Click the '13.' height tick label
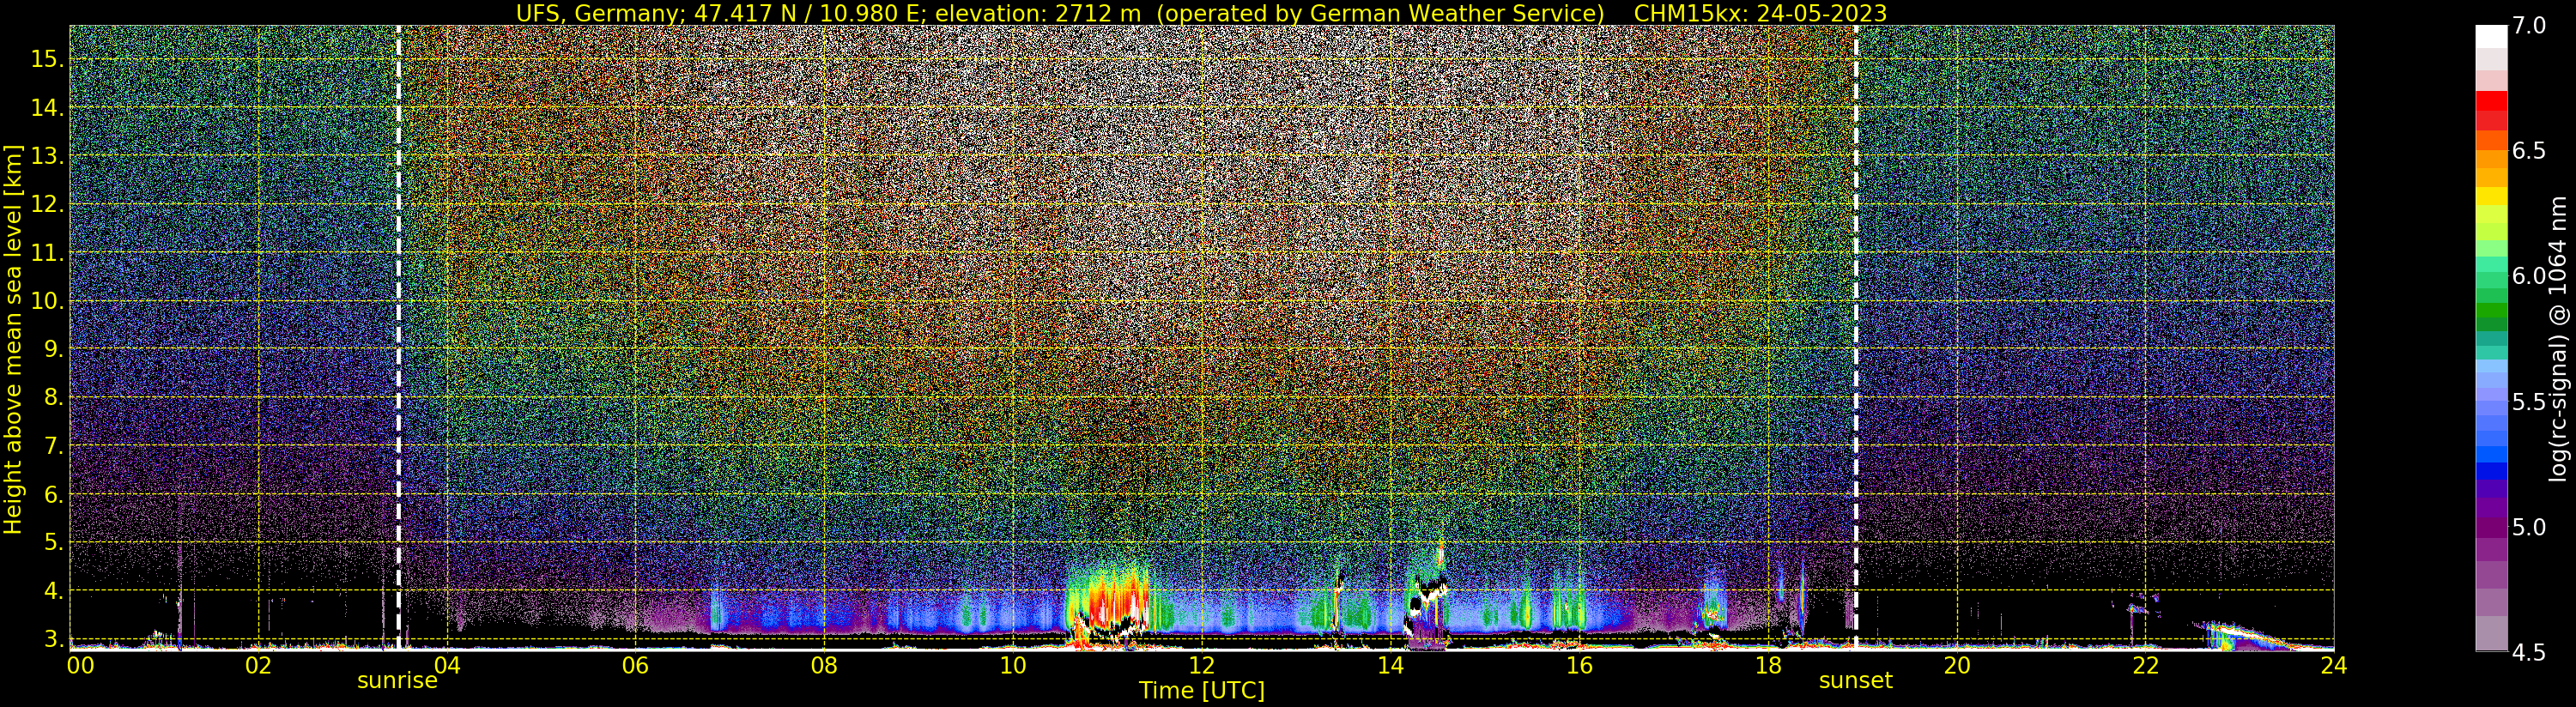The width and height of the screenshot is (2576, 707). coord(47,156)
